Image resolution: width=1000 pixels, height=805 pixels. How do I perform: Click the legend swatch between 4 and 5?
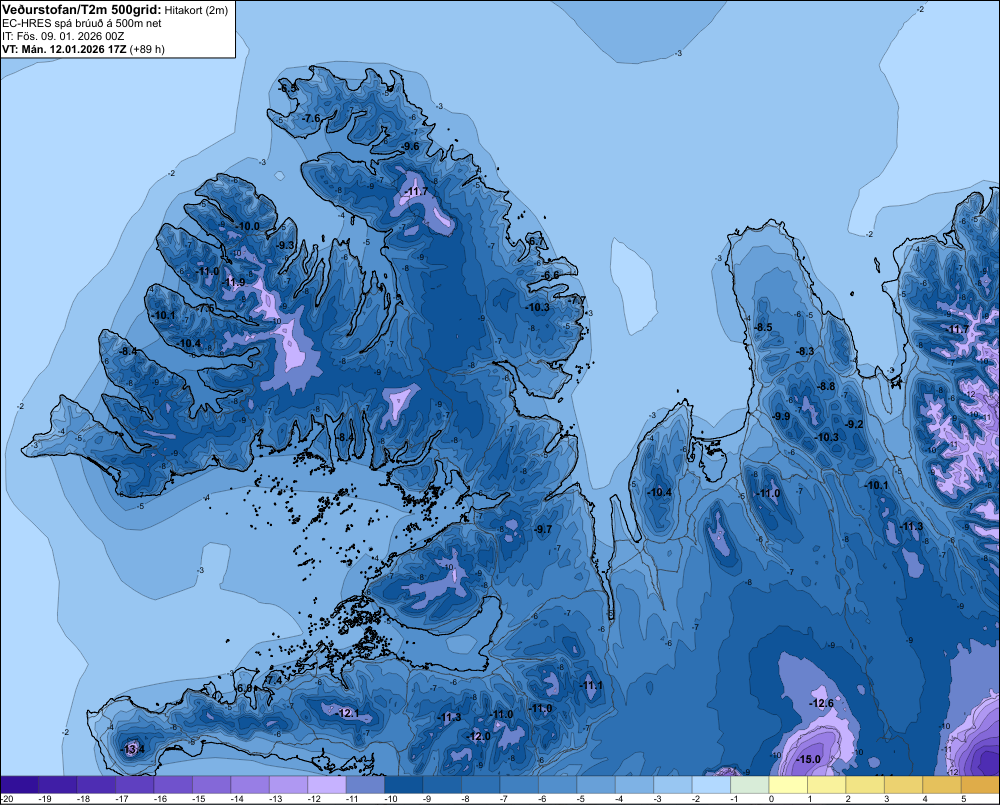(x=942, y=785)
